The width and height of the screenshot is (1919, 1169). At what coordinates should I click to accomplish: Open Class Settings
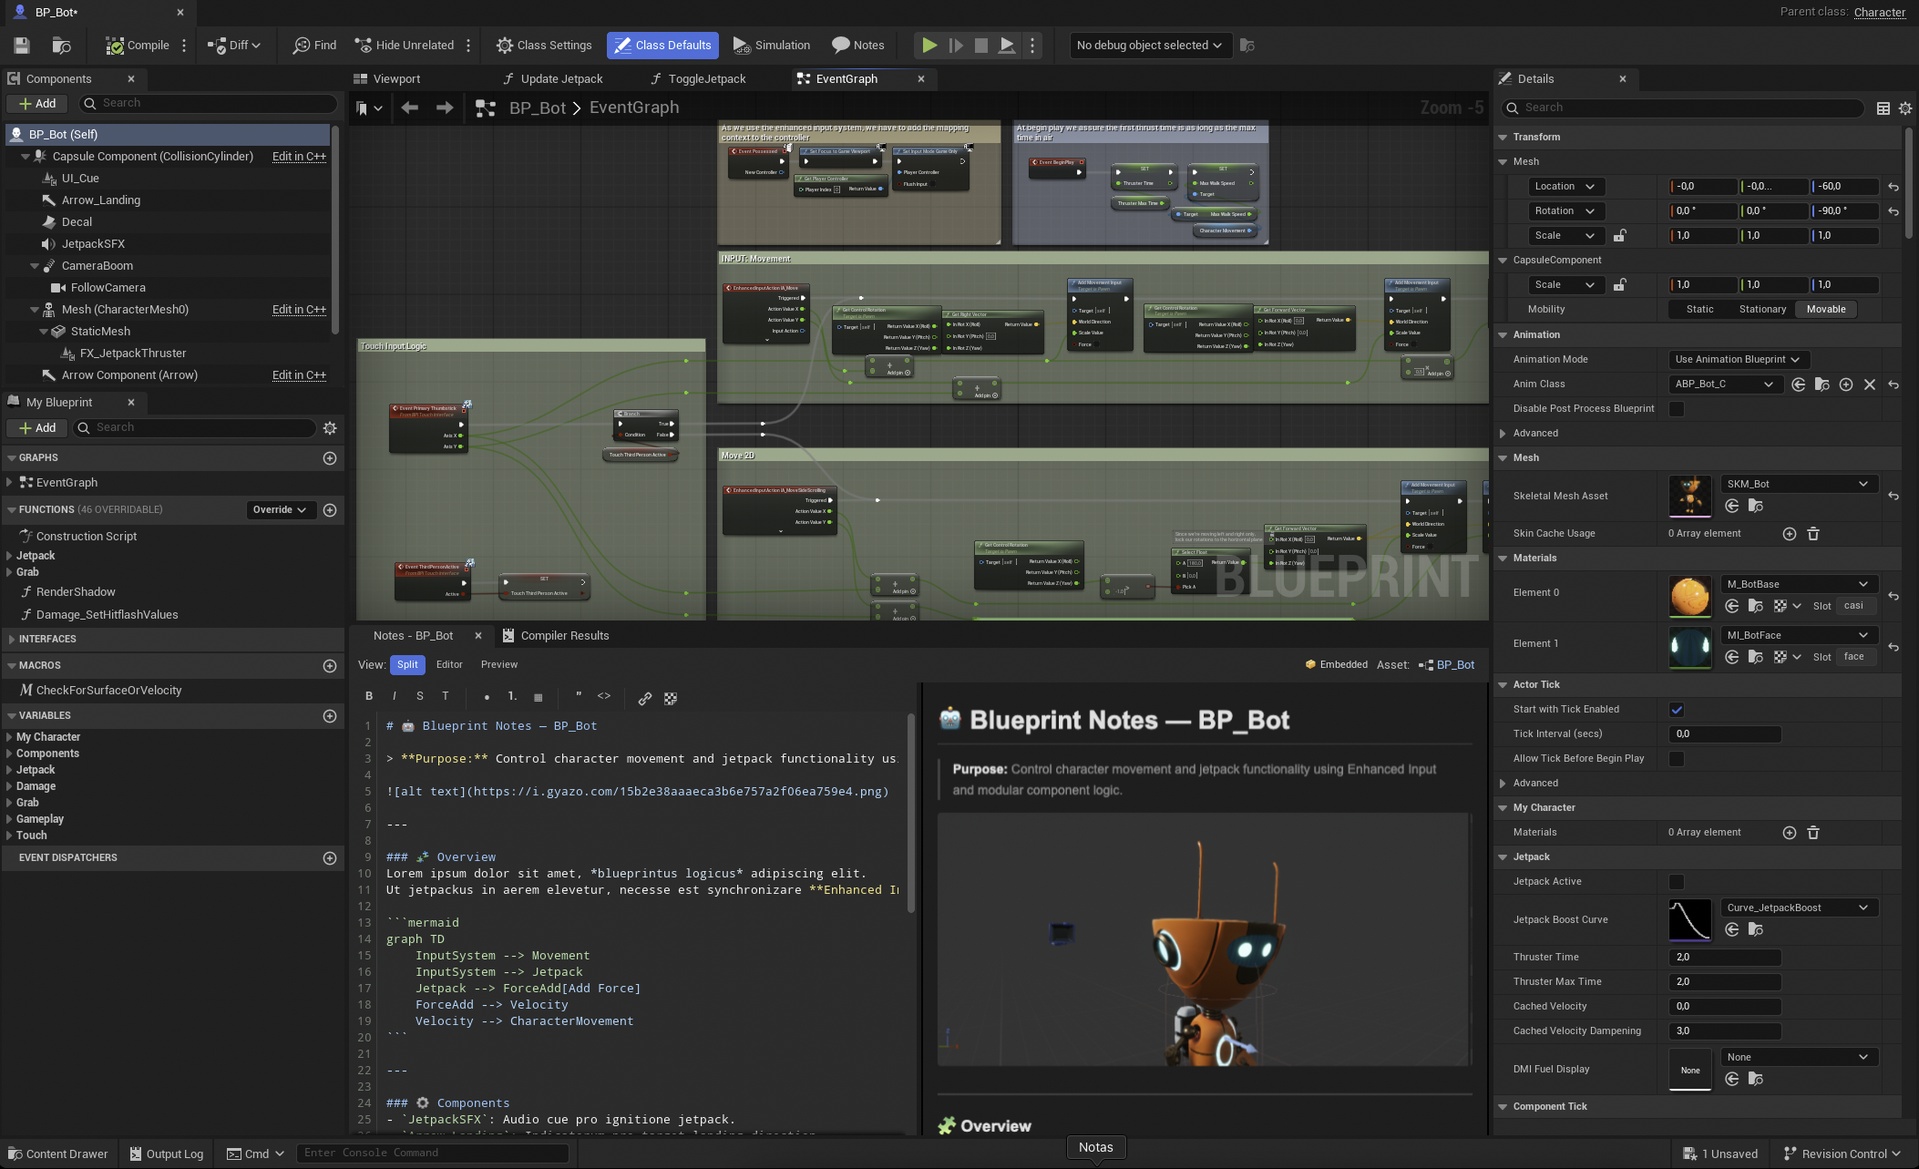tap(544, 46)
